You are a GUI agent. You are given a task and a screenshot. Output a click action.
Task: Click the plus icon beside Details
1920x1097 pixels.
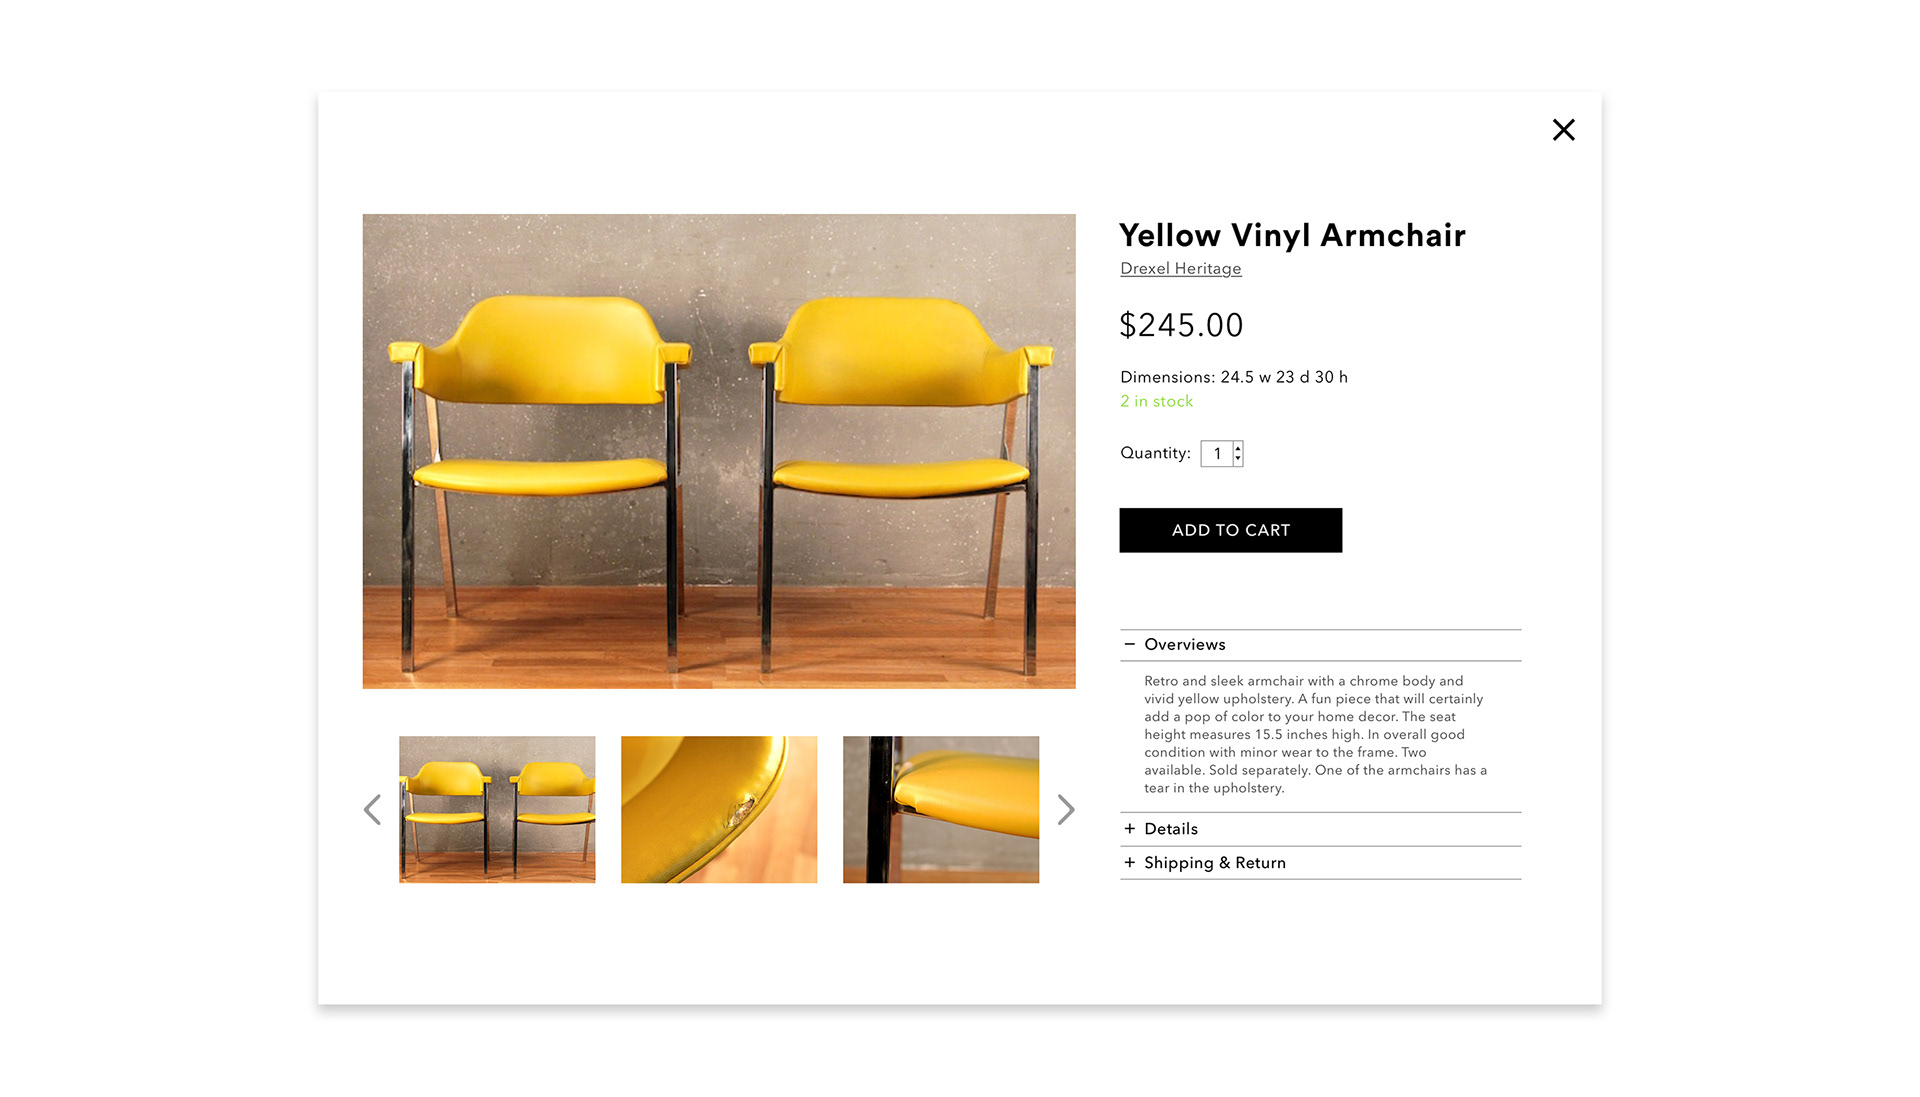pos(1129,829)
